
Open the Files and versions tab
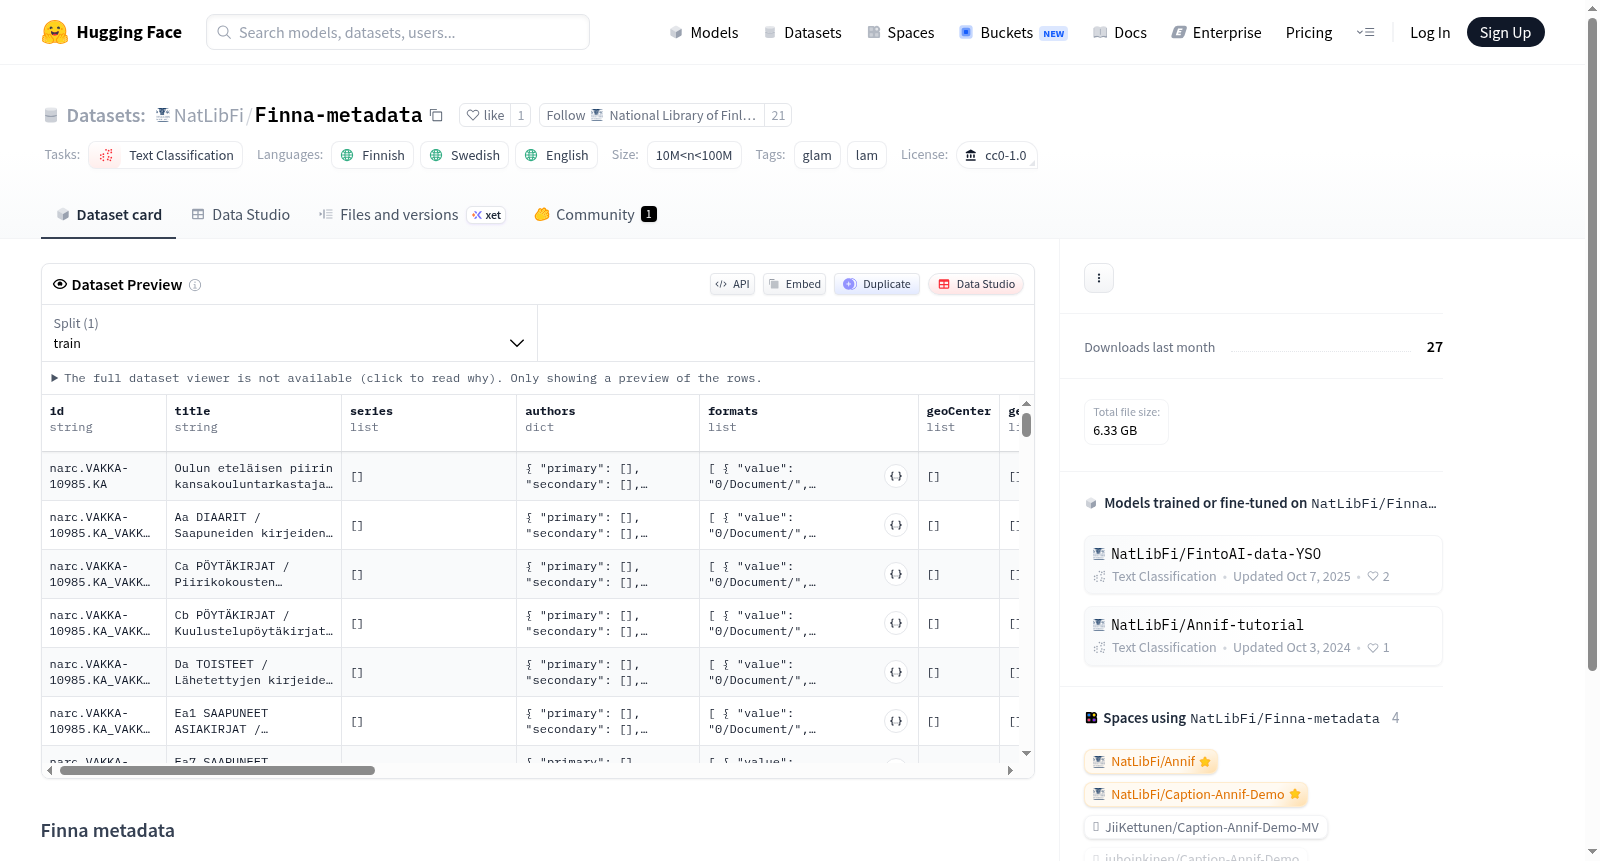click(412, 214)
